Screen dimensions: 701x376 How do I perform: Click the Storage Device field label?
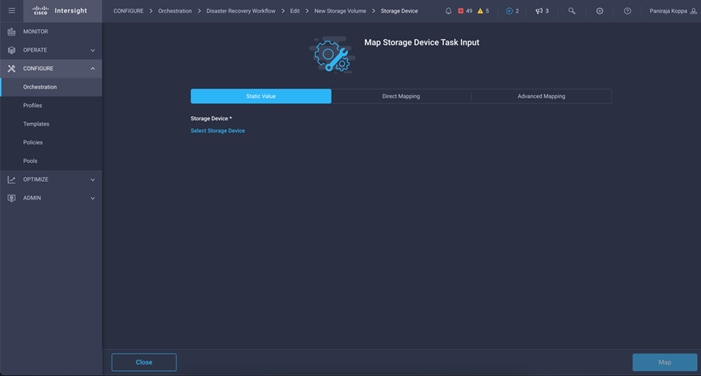point(211,118)
